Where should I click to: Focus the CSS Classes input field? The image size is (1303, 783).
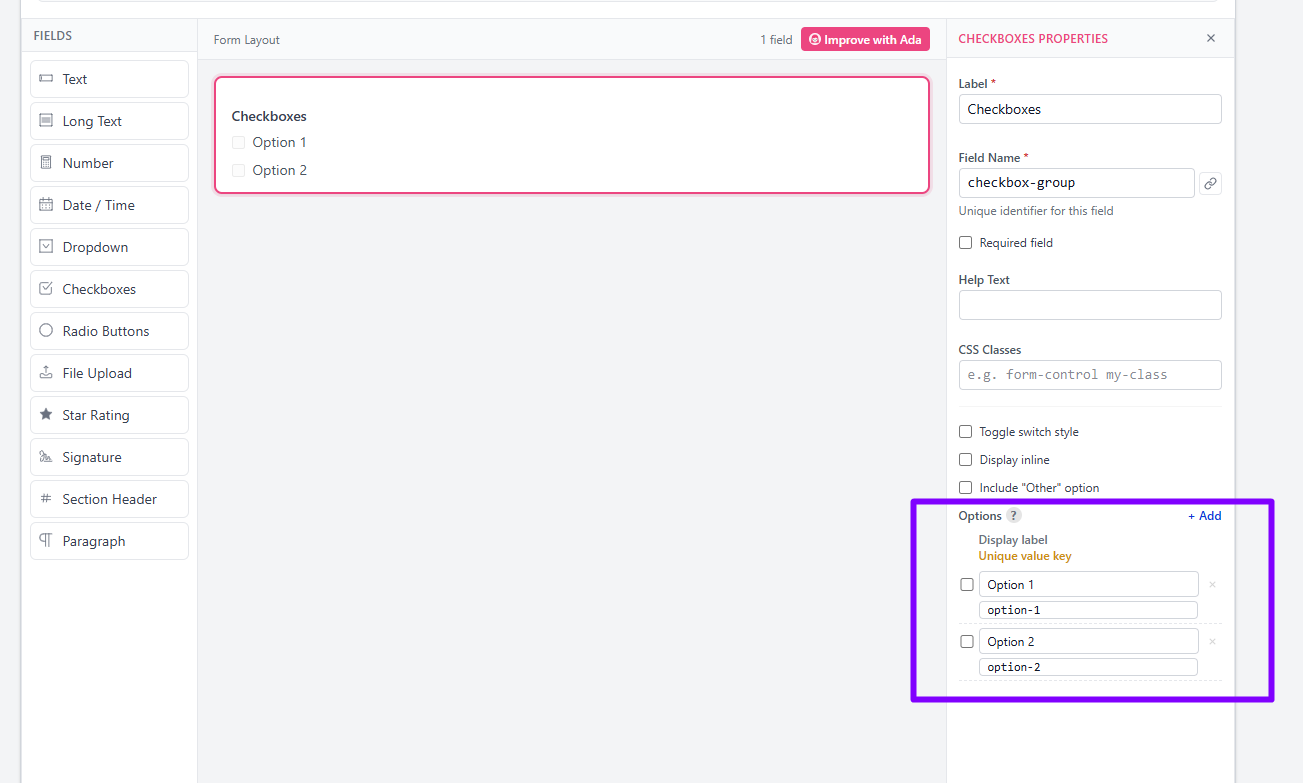point(1090,375)
